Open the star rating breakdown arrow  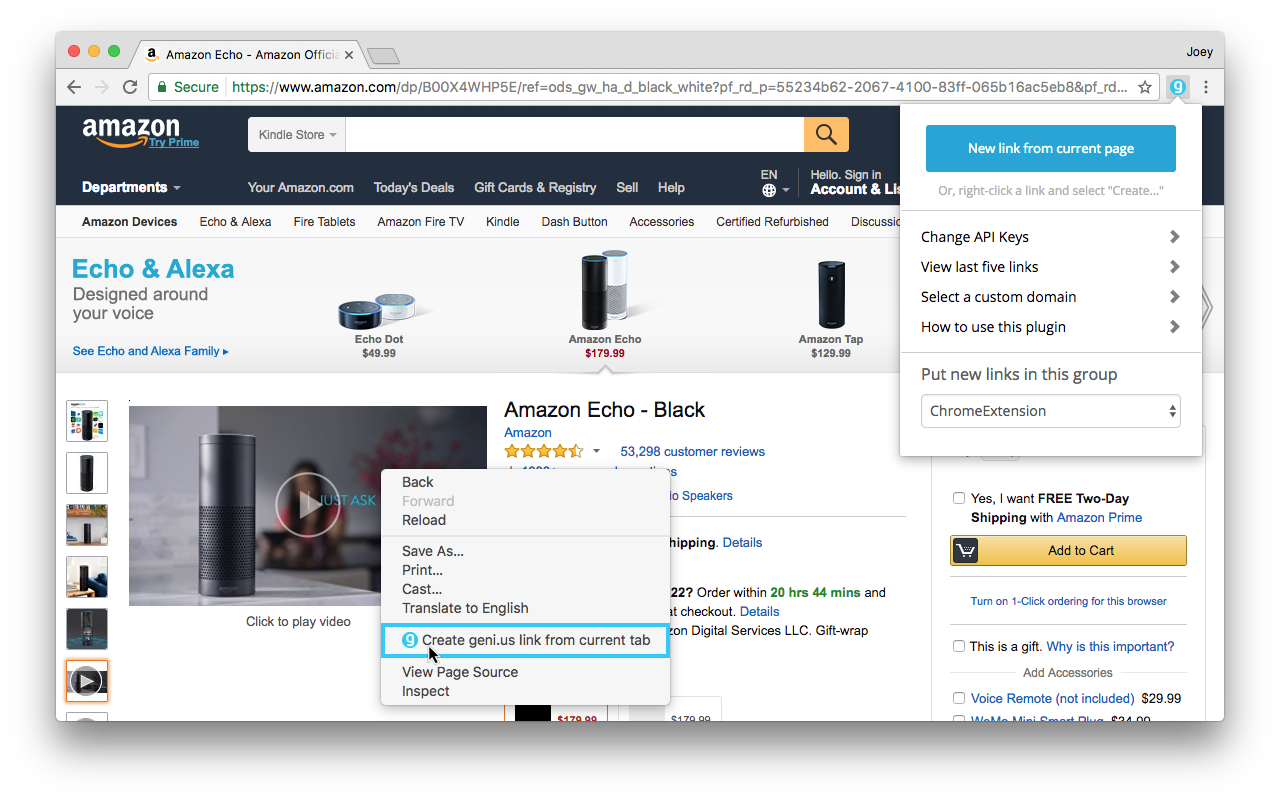[x=596, y=452]
